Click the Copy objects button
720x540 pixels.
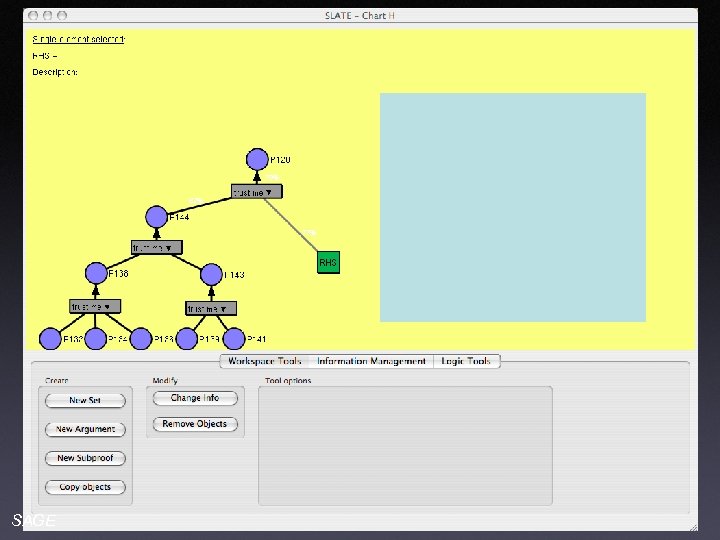pyautogui.click(x=85, y=487)
